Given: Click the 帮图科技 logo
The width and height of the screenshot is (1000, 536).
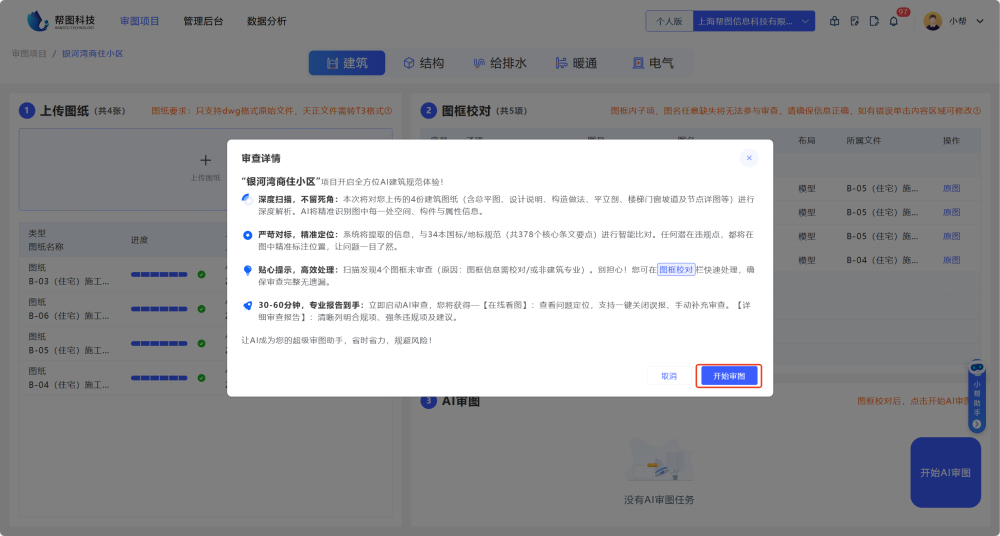Looking at the screenshot, I should click(62, 21).
